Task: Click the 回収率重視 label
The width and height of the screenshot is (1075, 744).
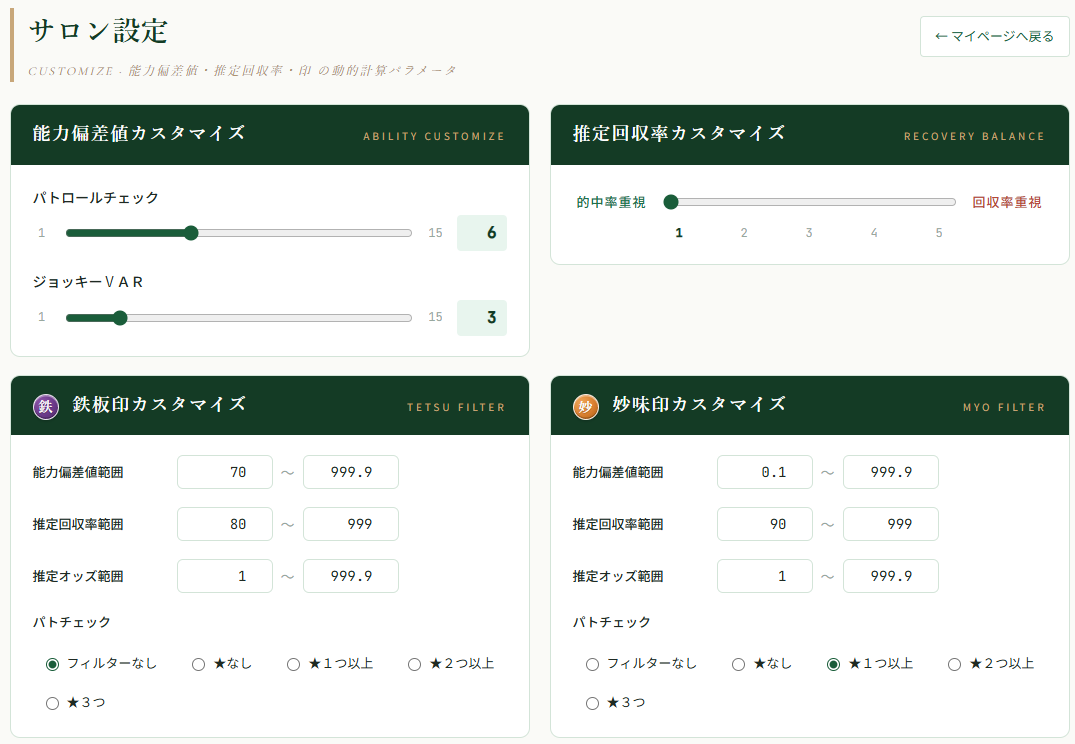Action: [1006, 202]
